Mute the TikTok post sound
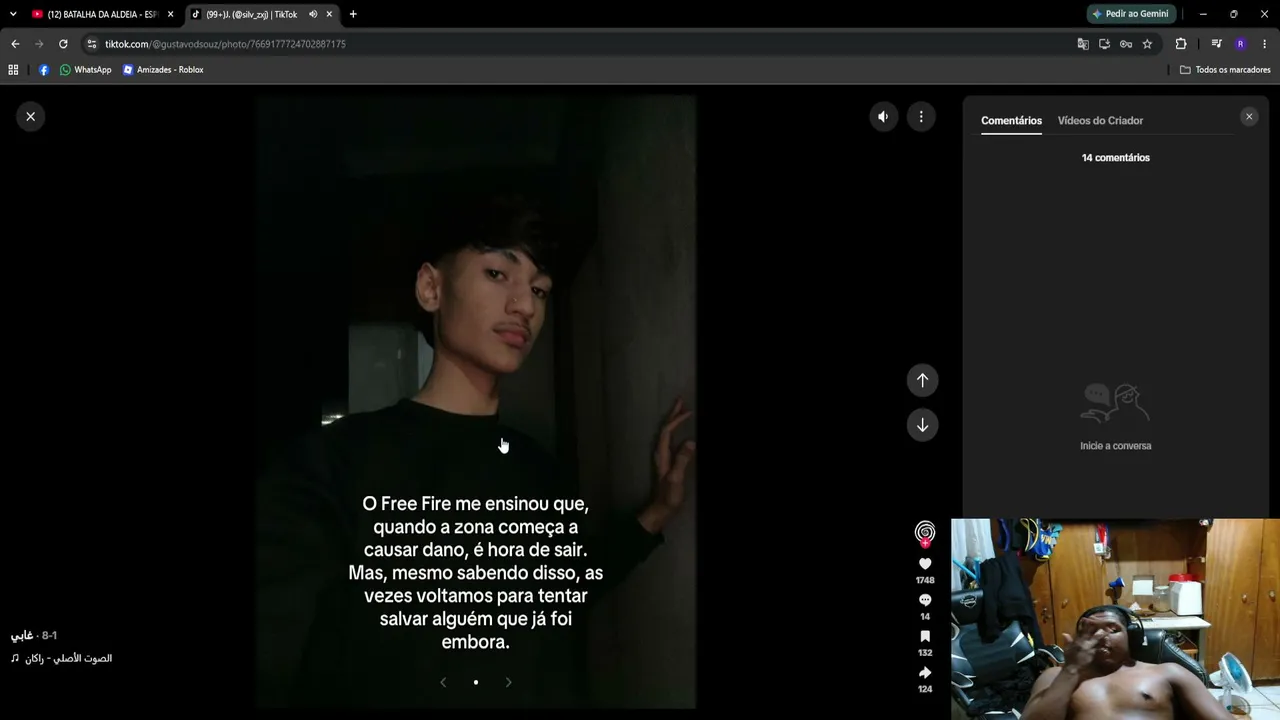The width and height of the screenshot is (1280, 720). click(x=883, y=117)
